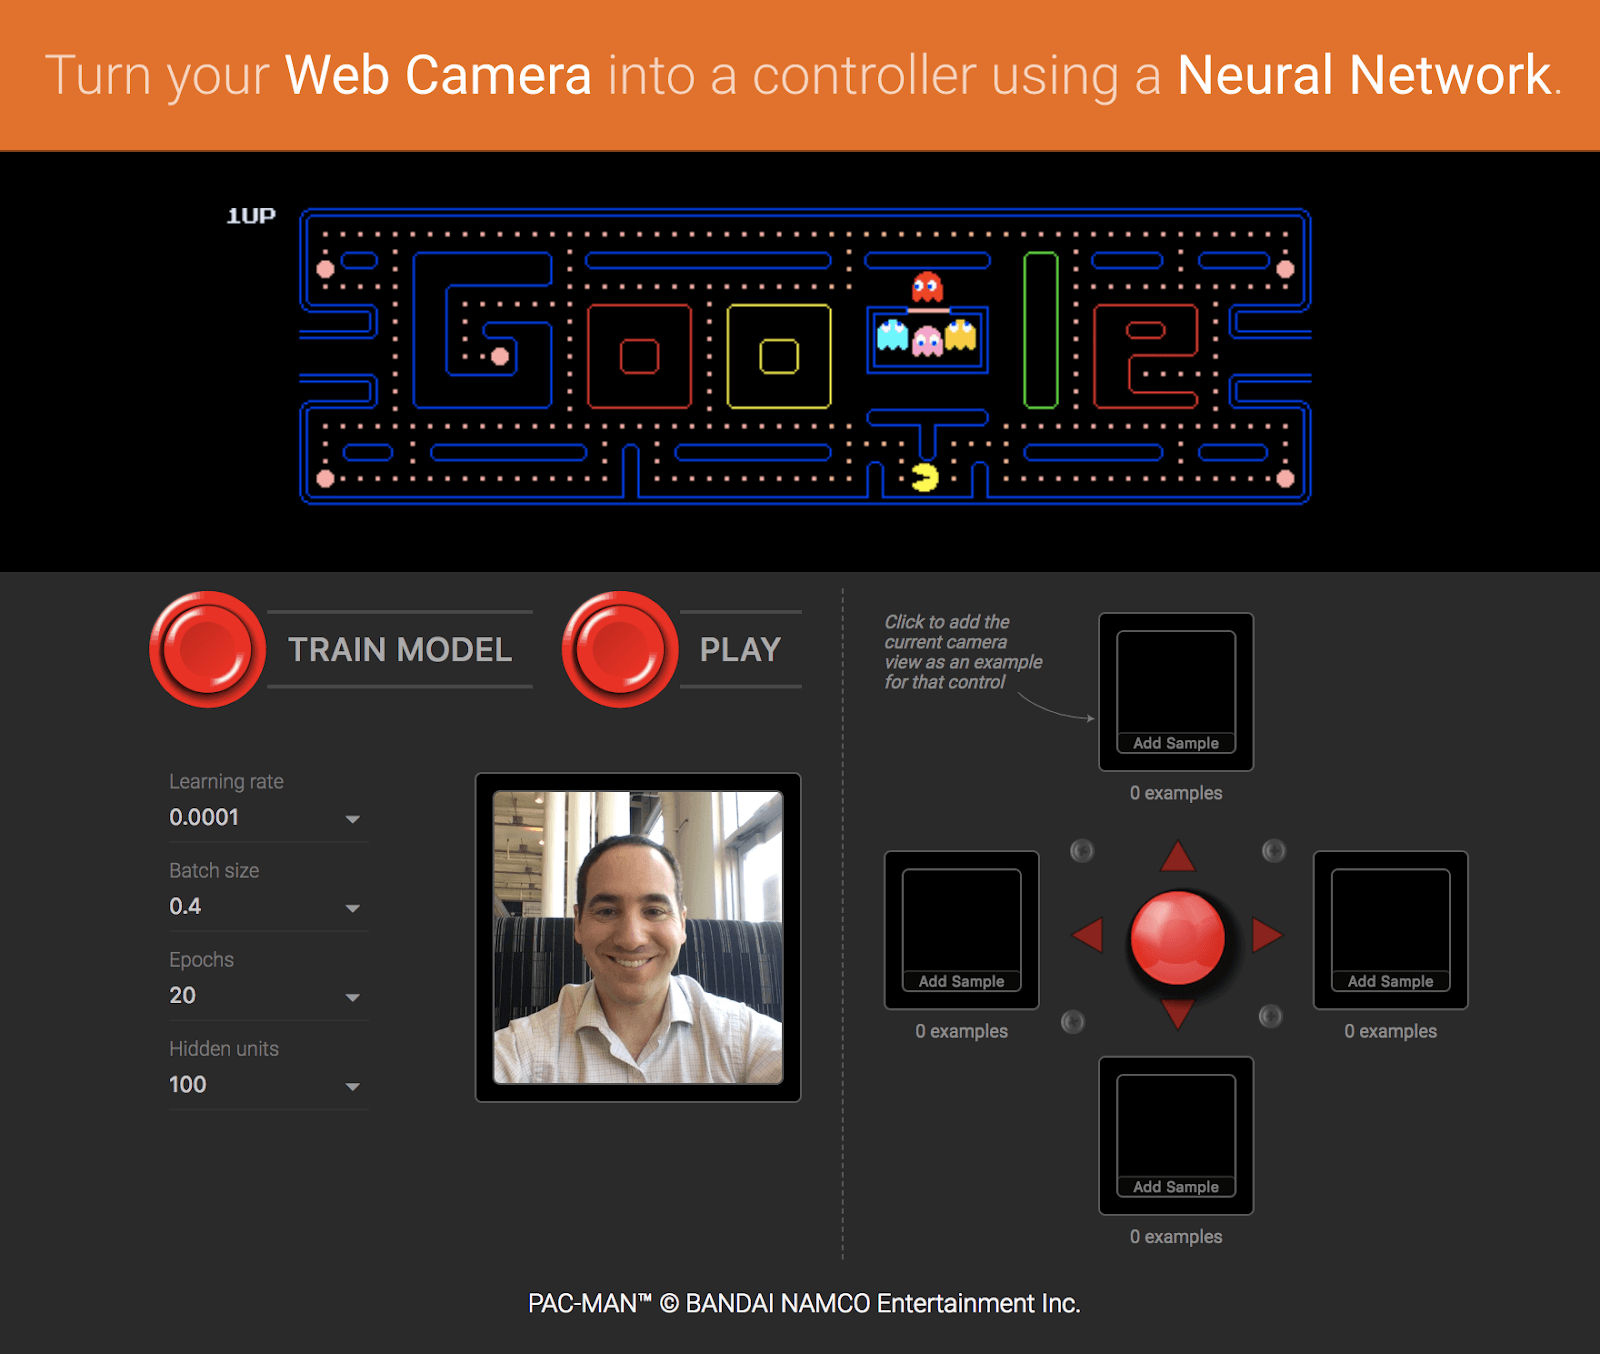Click the 0 examples text under down control
The image size is (1600, 1354).
1176,1237
